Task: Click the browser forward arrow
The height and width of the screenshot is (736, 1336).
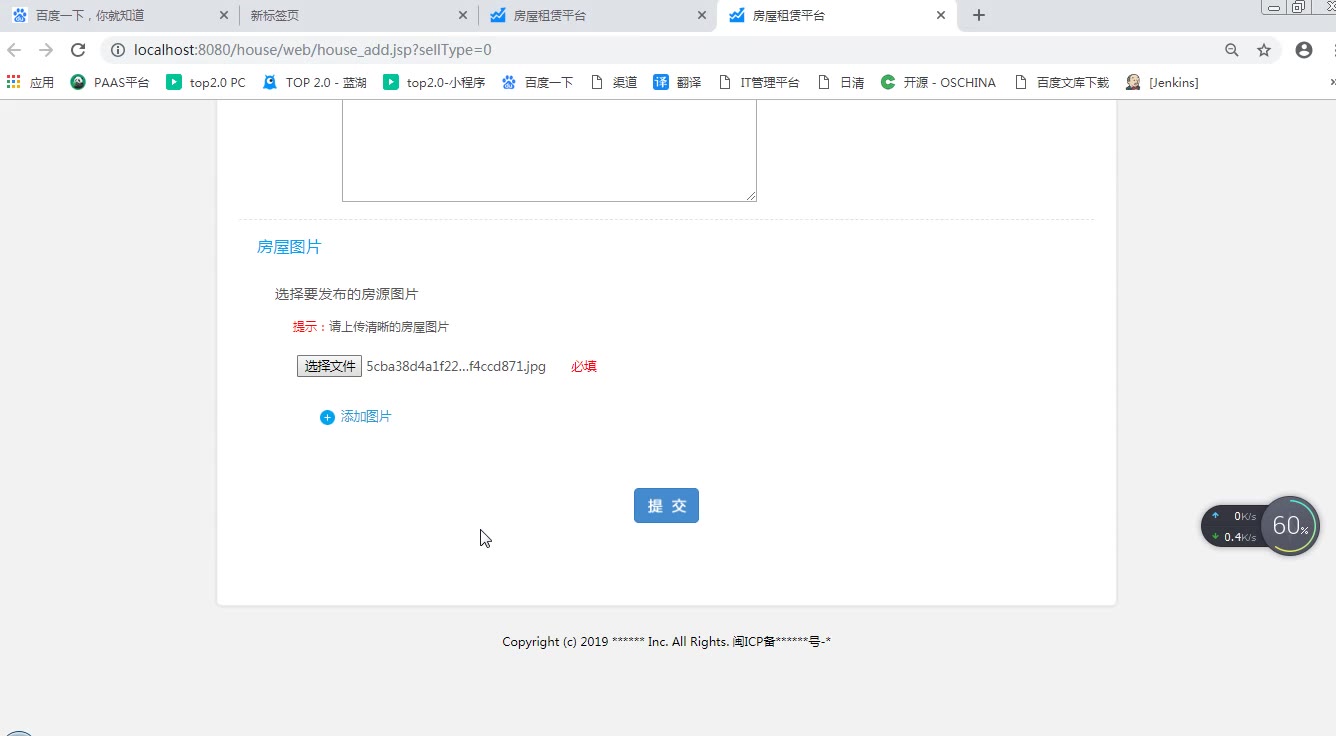Action: 46,50
